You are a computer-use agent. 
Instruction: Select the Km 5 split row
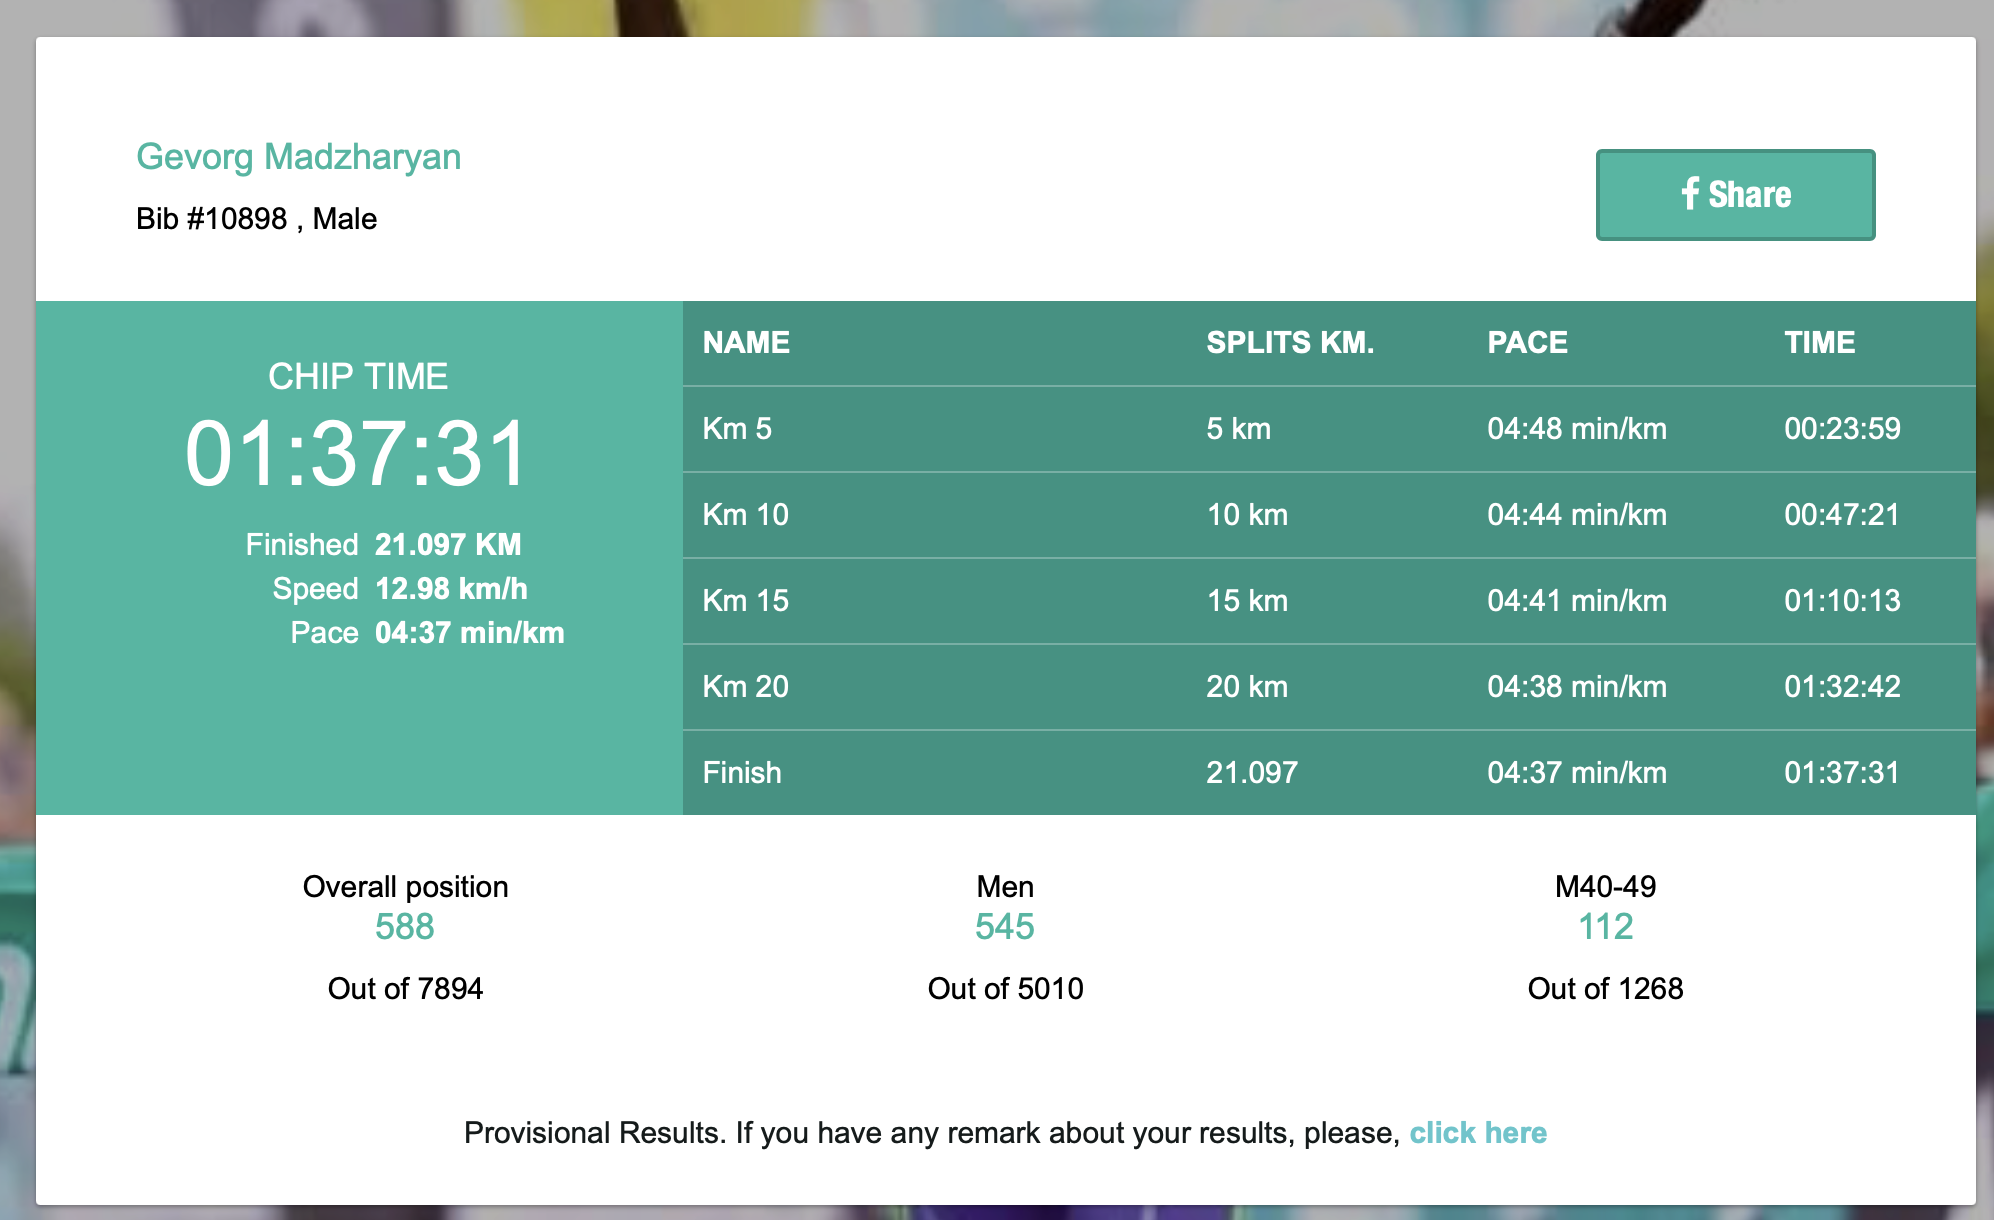(1328, 429)
